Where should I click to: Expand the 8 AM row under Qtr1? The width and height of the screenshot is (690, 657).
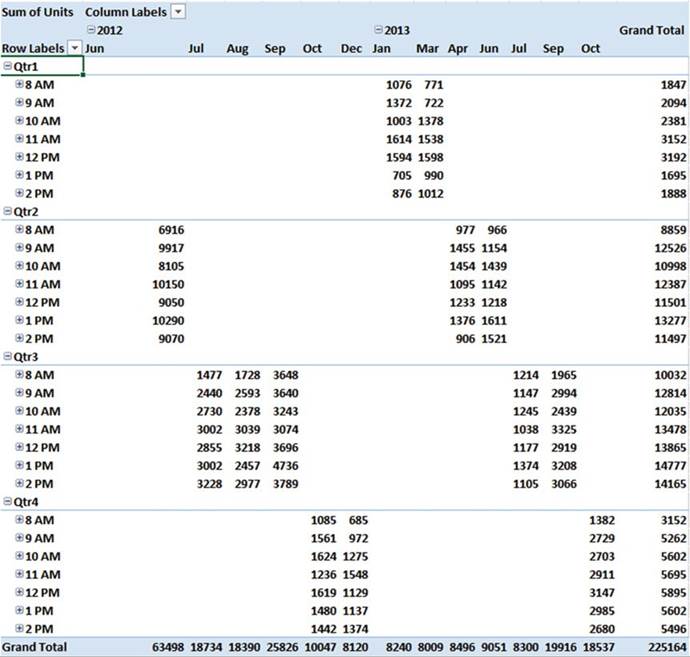[19, 85]
